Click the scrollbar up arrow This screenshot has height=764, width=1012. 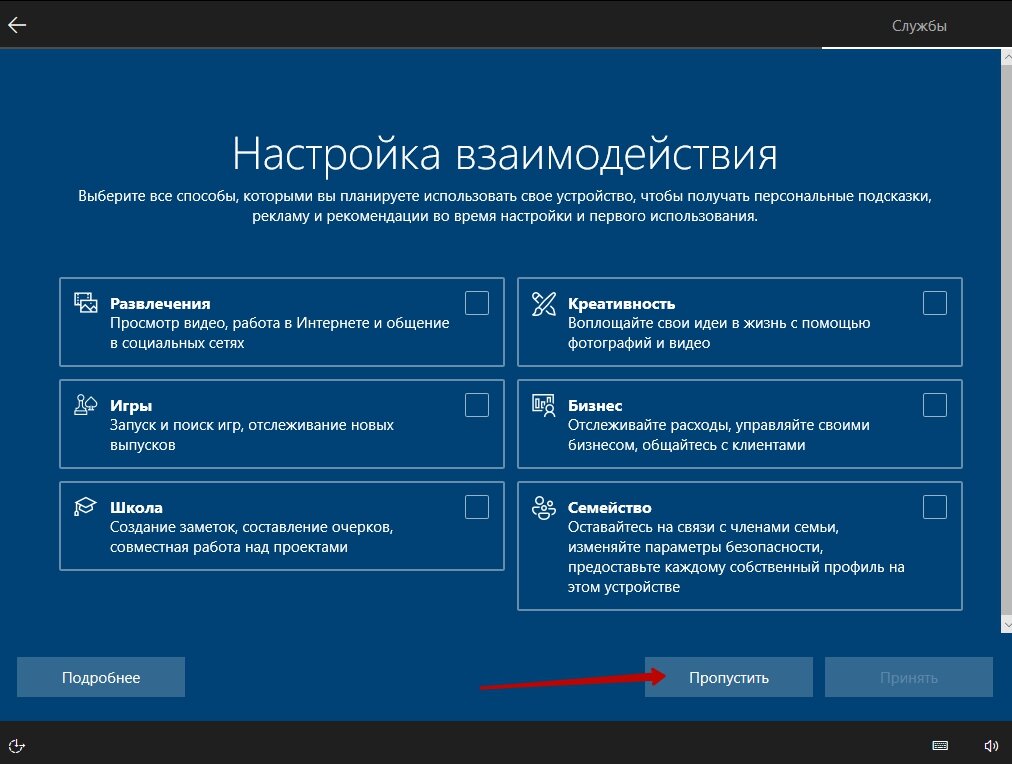click(1005, 57)
